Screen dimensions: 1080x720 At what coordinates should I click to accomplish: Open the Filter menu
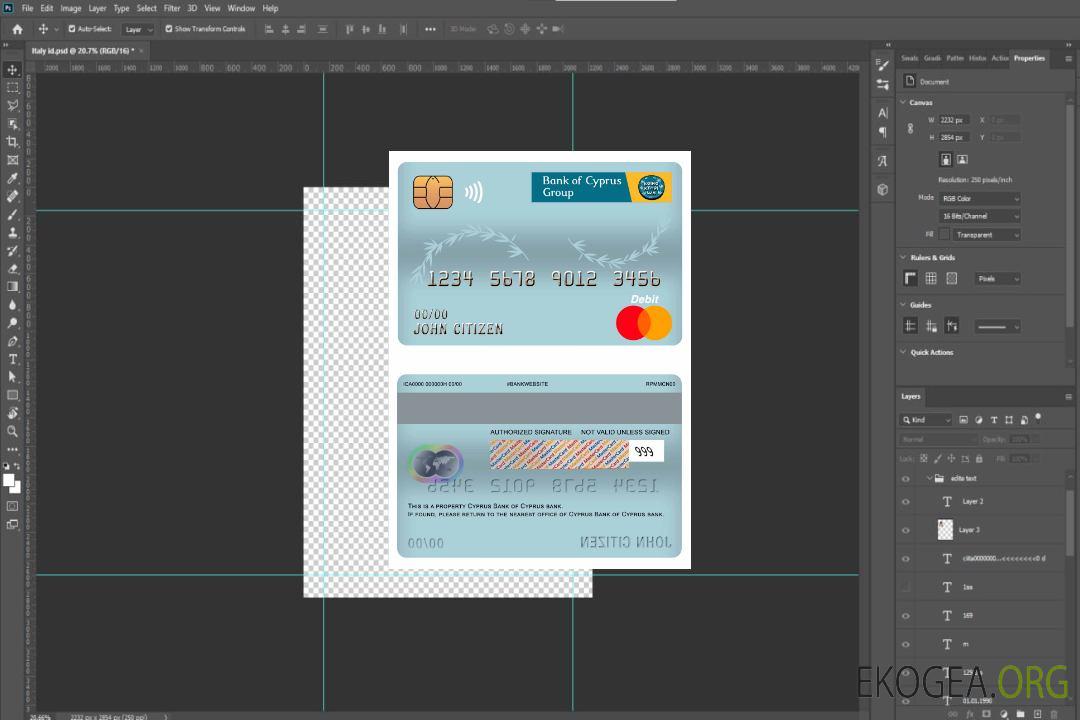click(x=172, y=8)
